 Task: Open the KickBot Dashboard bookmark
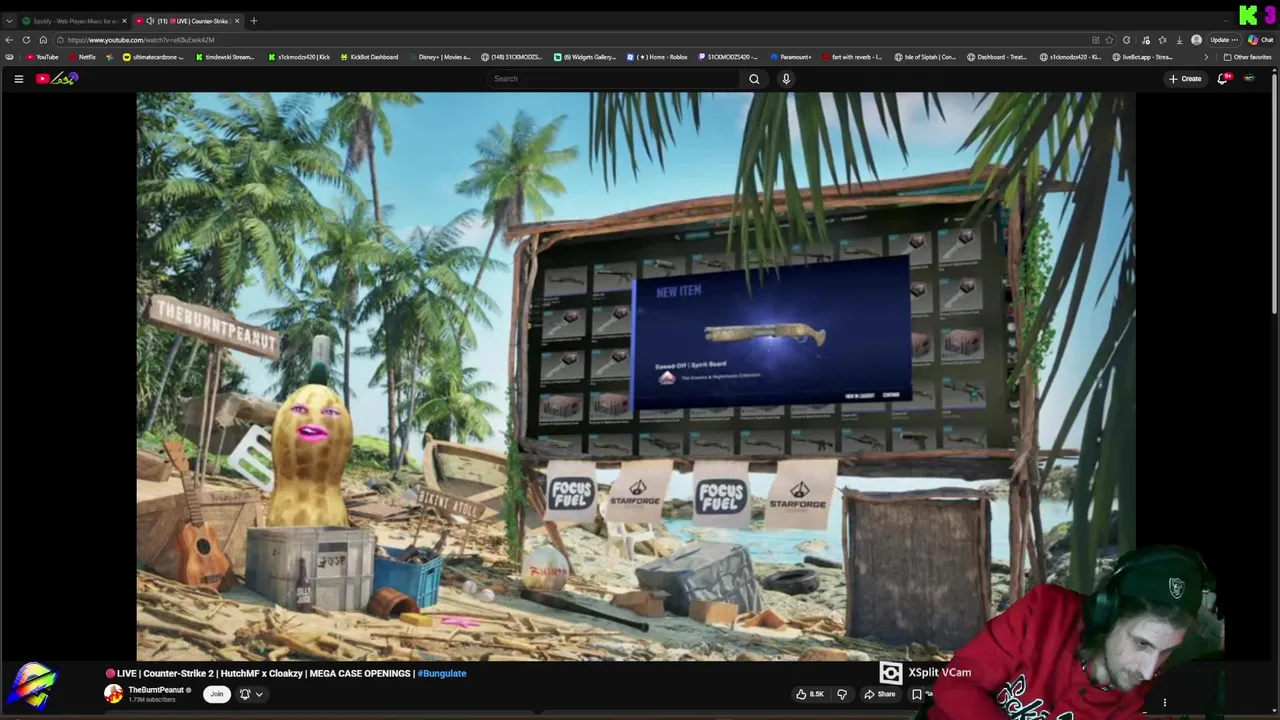point(369,57)
